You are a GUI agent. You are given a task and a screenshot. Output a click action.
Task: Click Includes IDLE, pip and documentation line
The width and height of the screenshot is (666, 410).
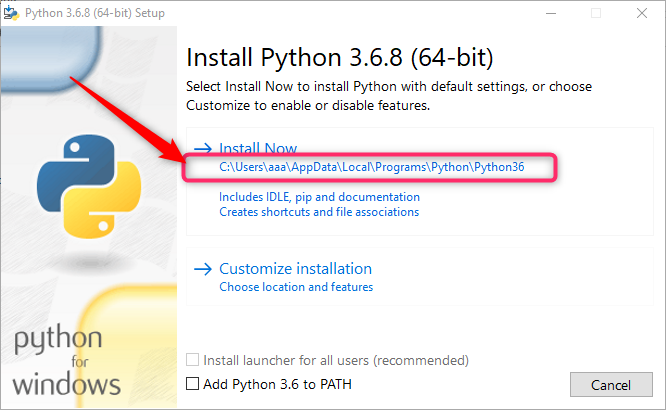319,197
